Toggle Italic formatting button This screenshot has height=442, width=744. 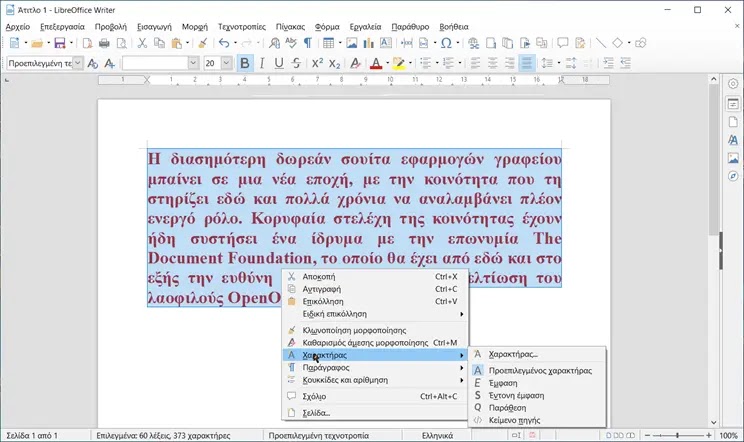click(261, 63)
